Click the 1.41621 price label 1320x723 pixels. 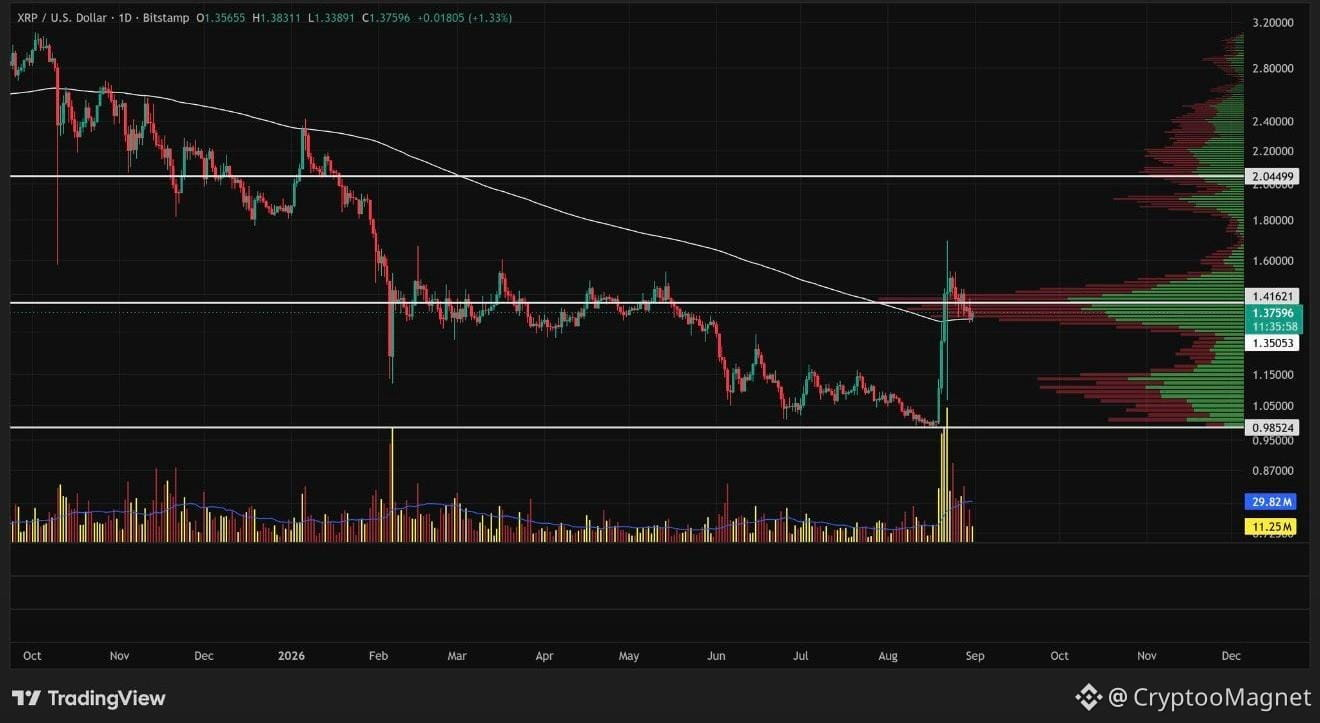[x=1274, y=296]
